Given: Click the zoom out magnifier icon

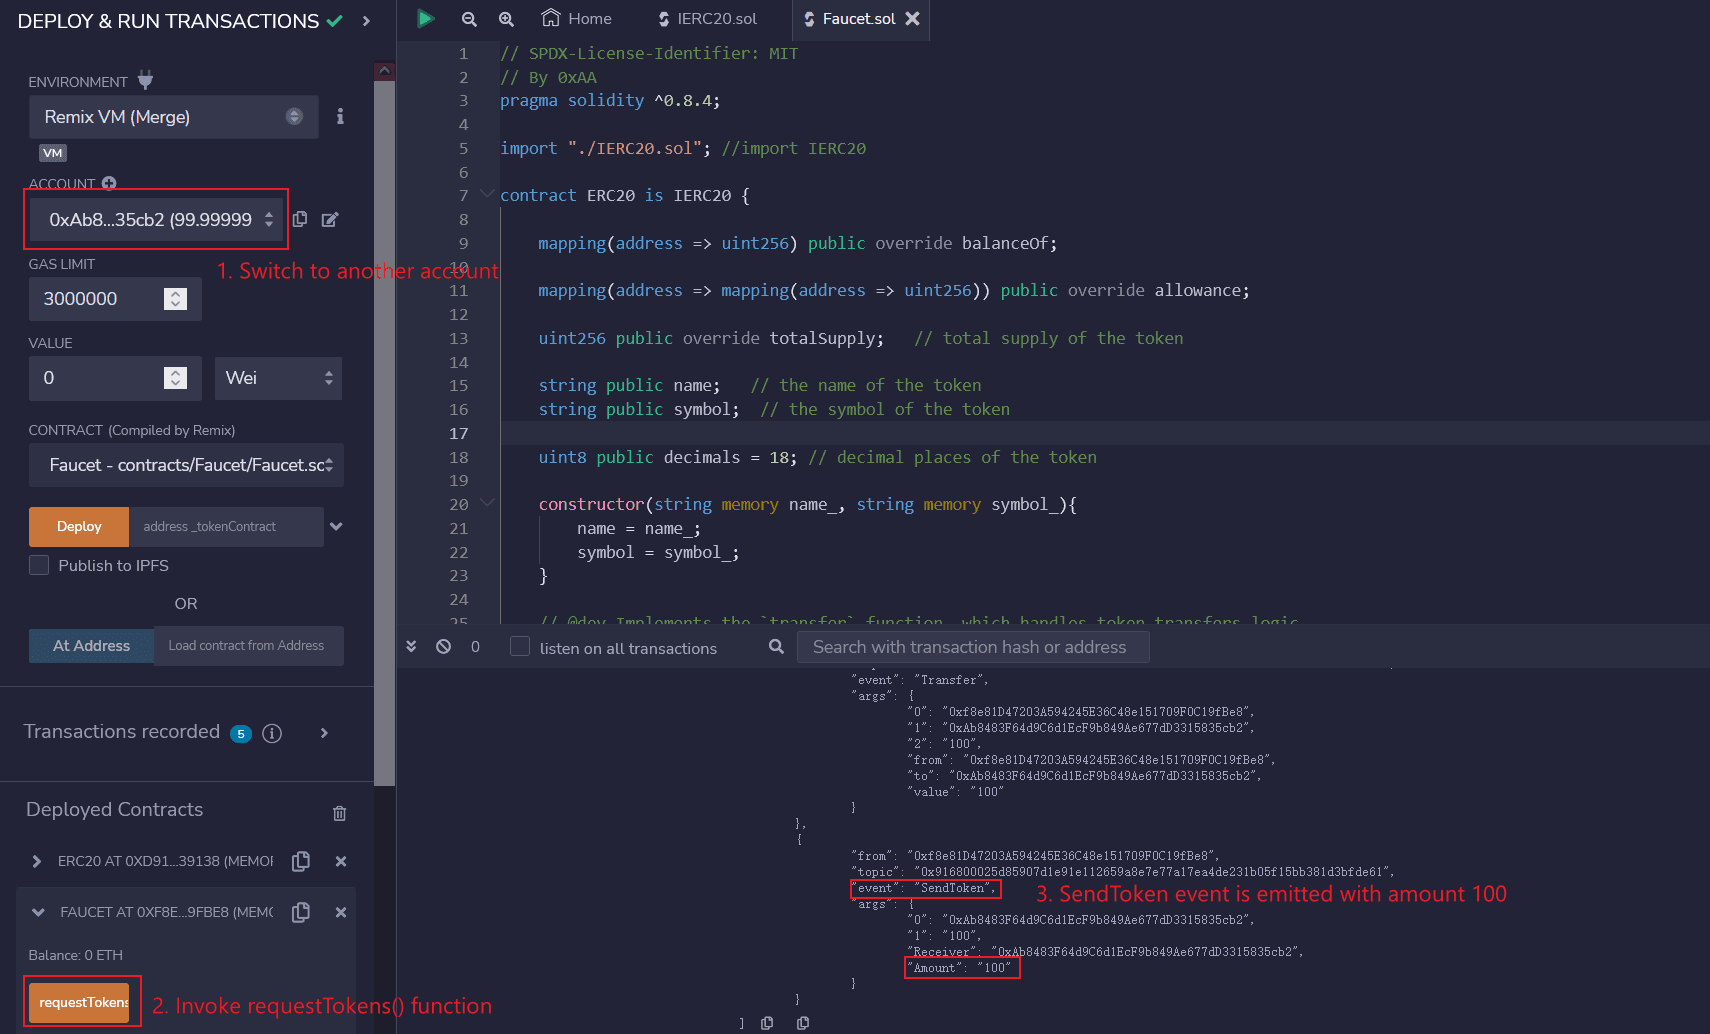Looking at the screenshot, I should (469, 19).
